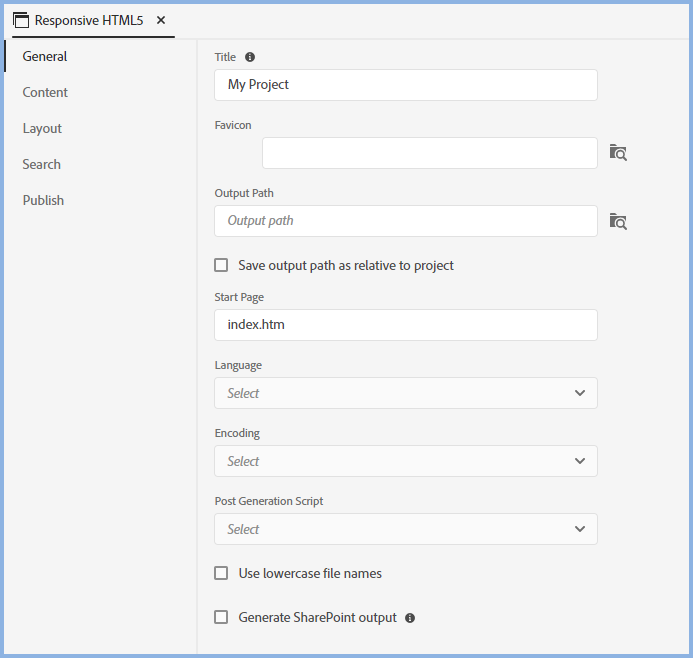Expand the Encoding dropdown

pos(405,461)
